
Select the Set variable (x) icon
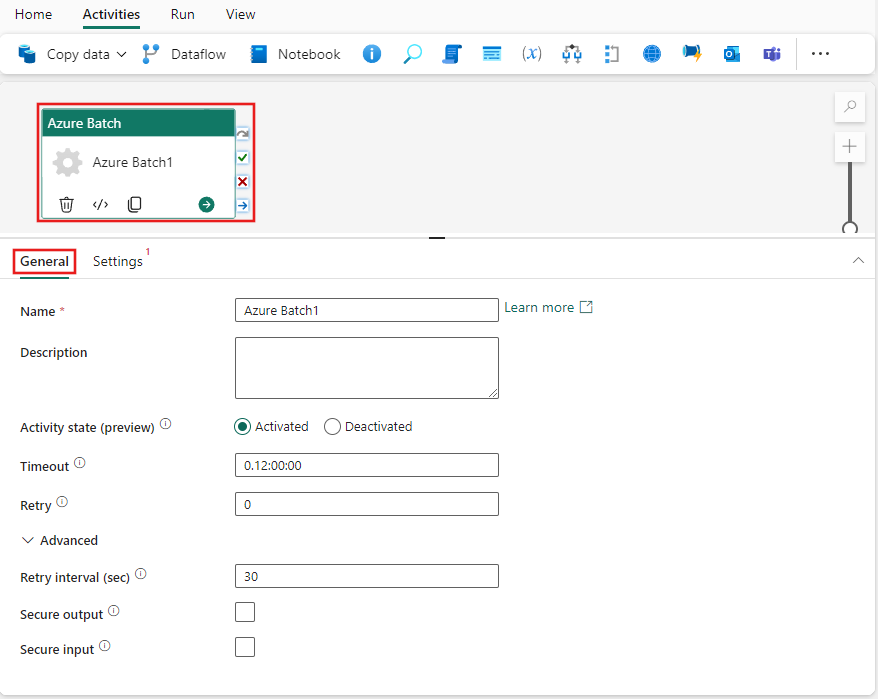[532, 54]
